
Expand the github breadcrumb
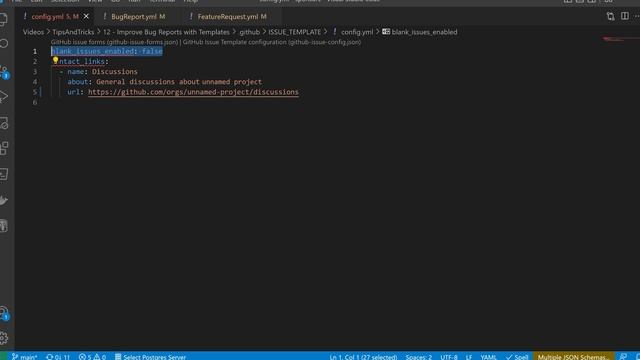(249, 32)
